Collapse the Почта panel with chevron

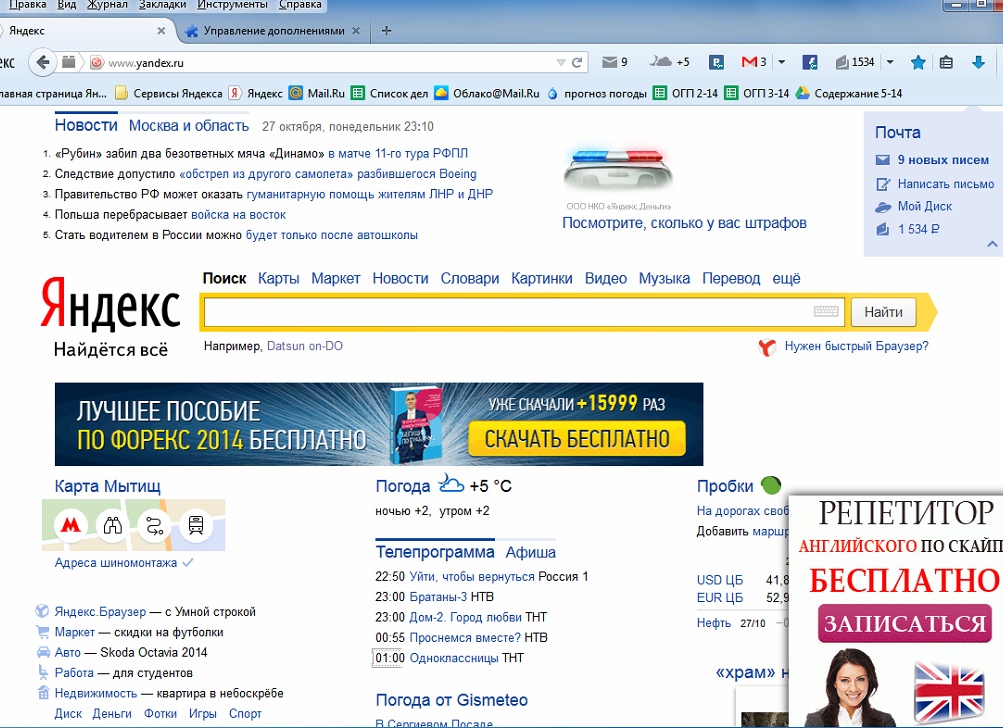click(992, 244)
